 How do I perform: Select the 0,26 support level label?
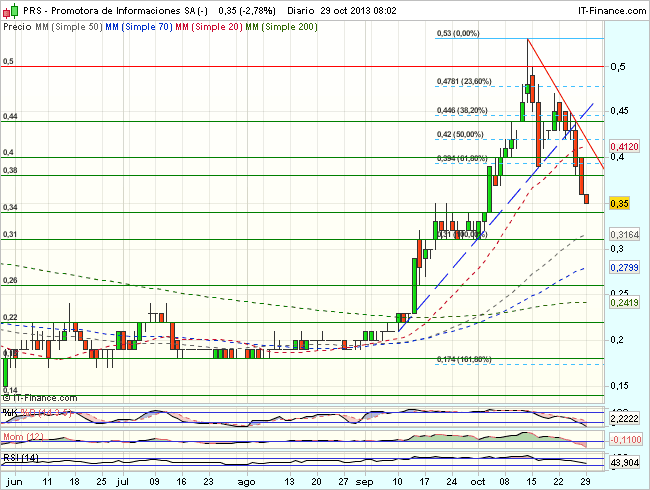10,280
